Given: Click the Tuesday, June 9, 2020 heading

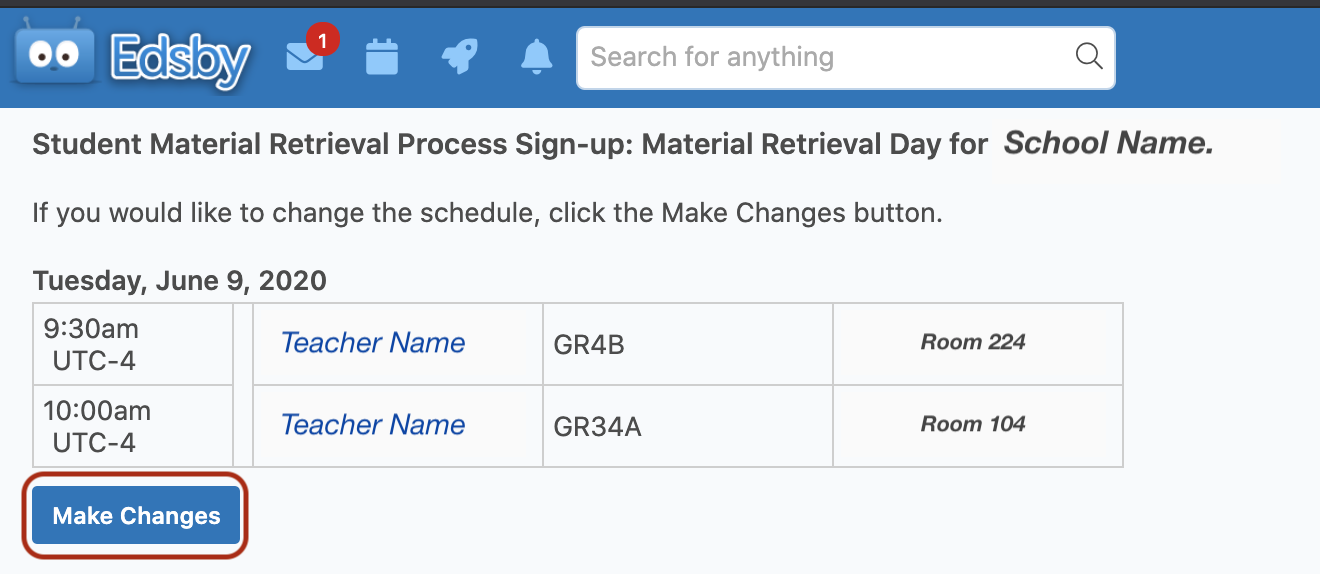Looking at the screenshot, I should (180, 281).
